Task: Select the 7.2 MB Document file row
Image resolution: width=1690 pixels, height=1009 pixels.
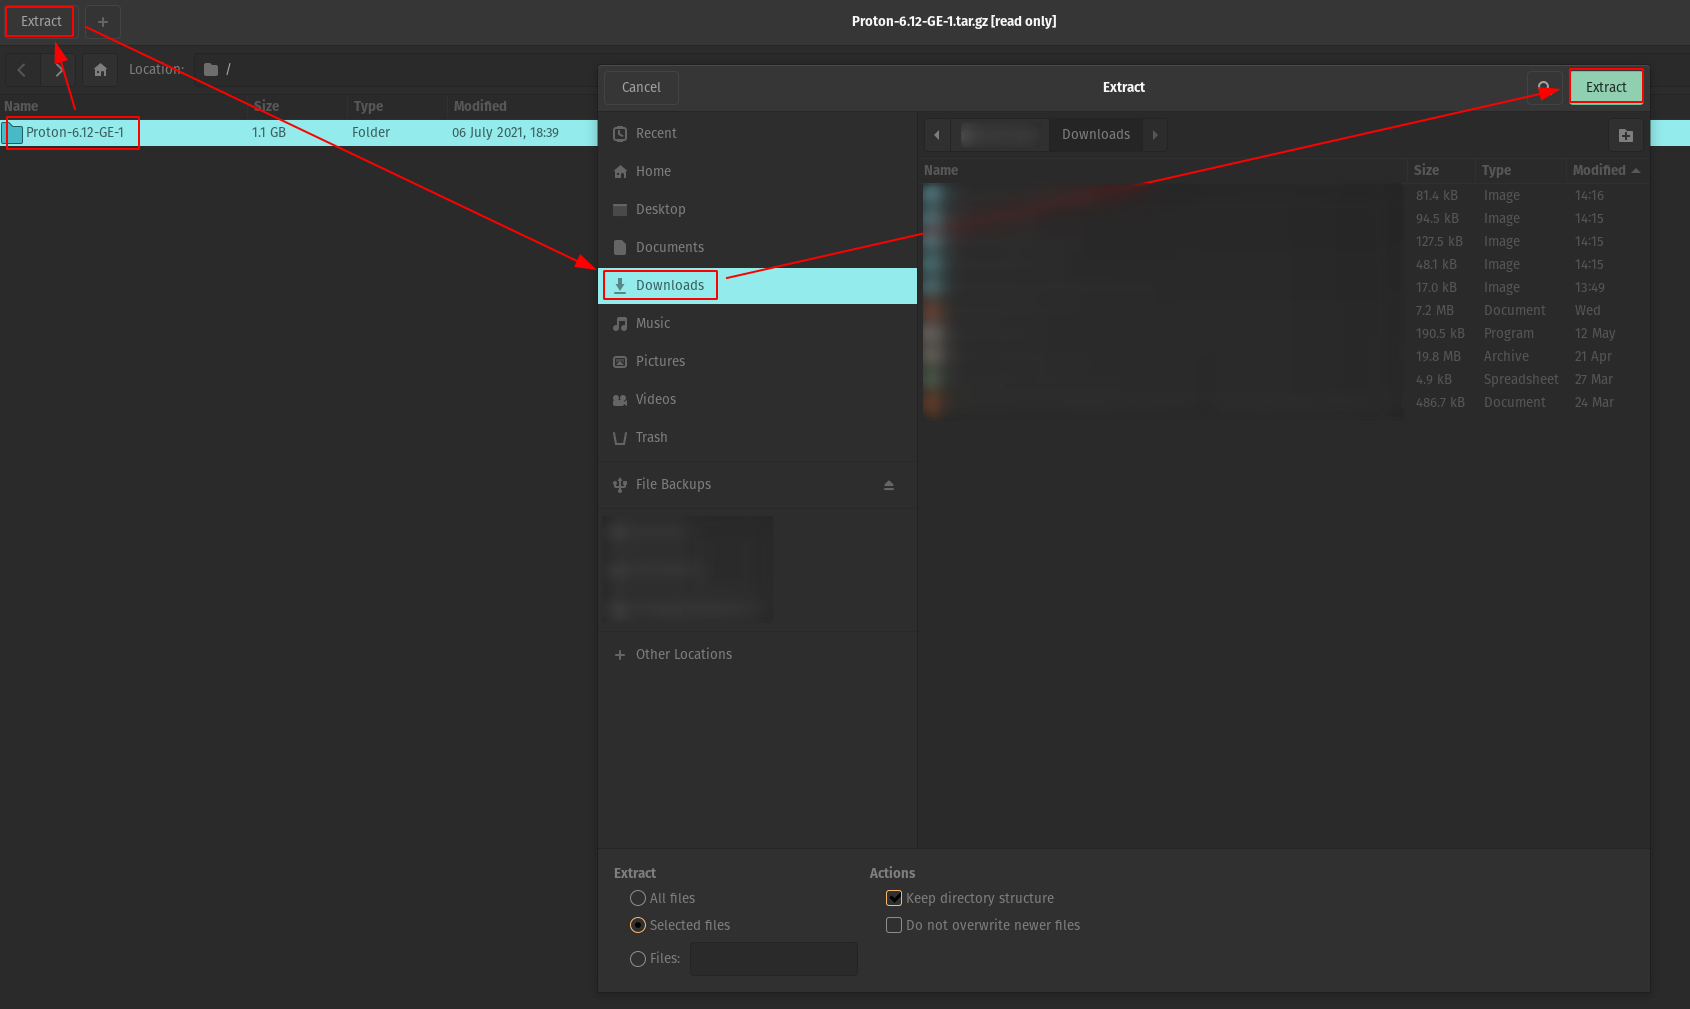Action: point(1284,311)
